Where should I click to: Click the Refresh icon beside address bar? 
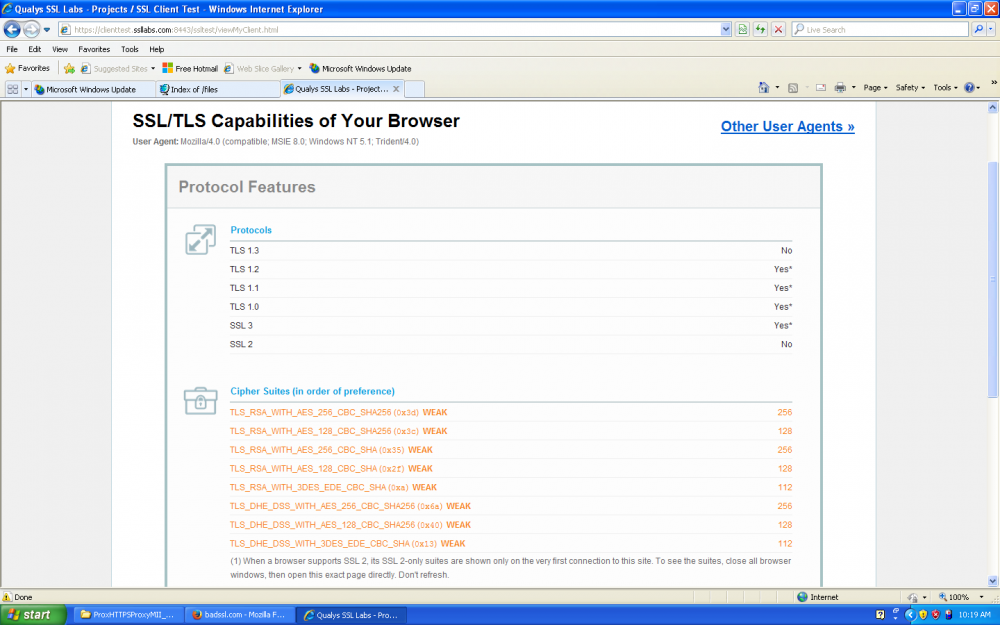tap(759, 29)
